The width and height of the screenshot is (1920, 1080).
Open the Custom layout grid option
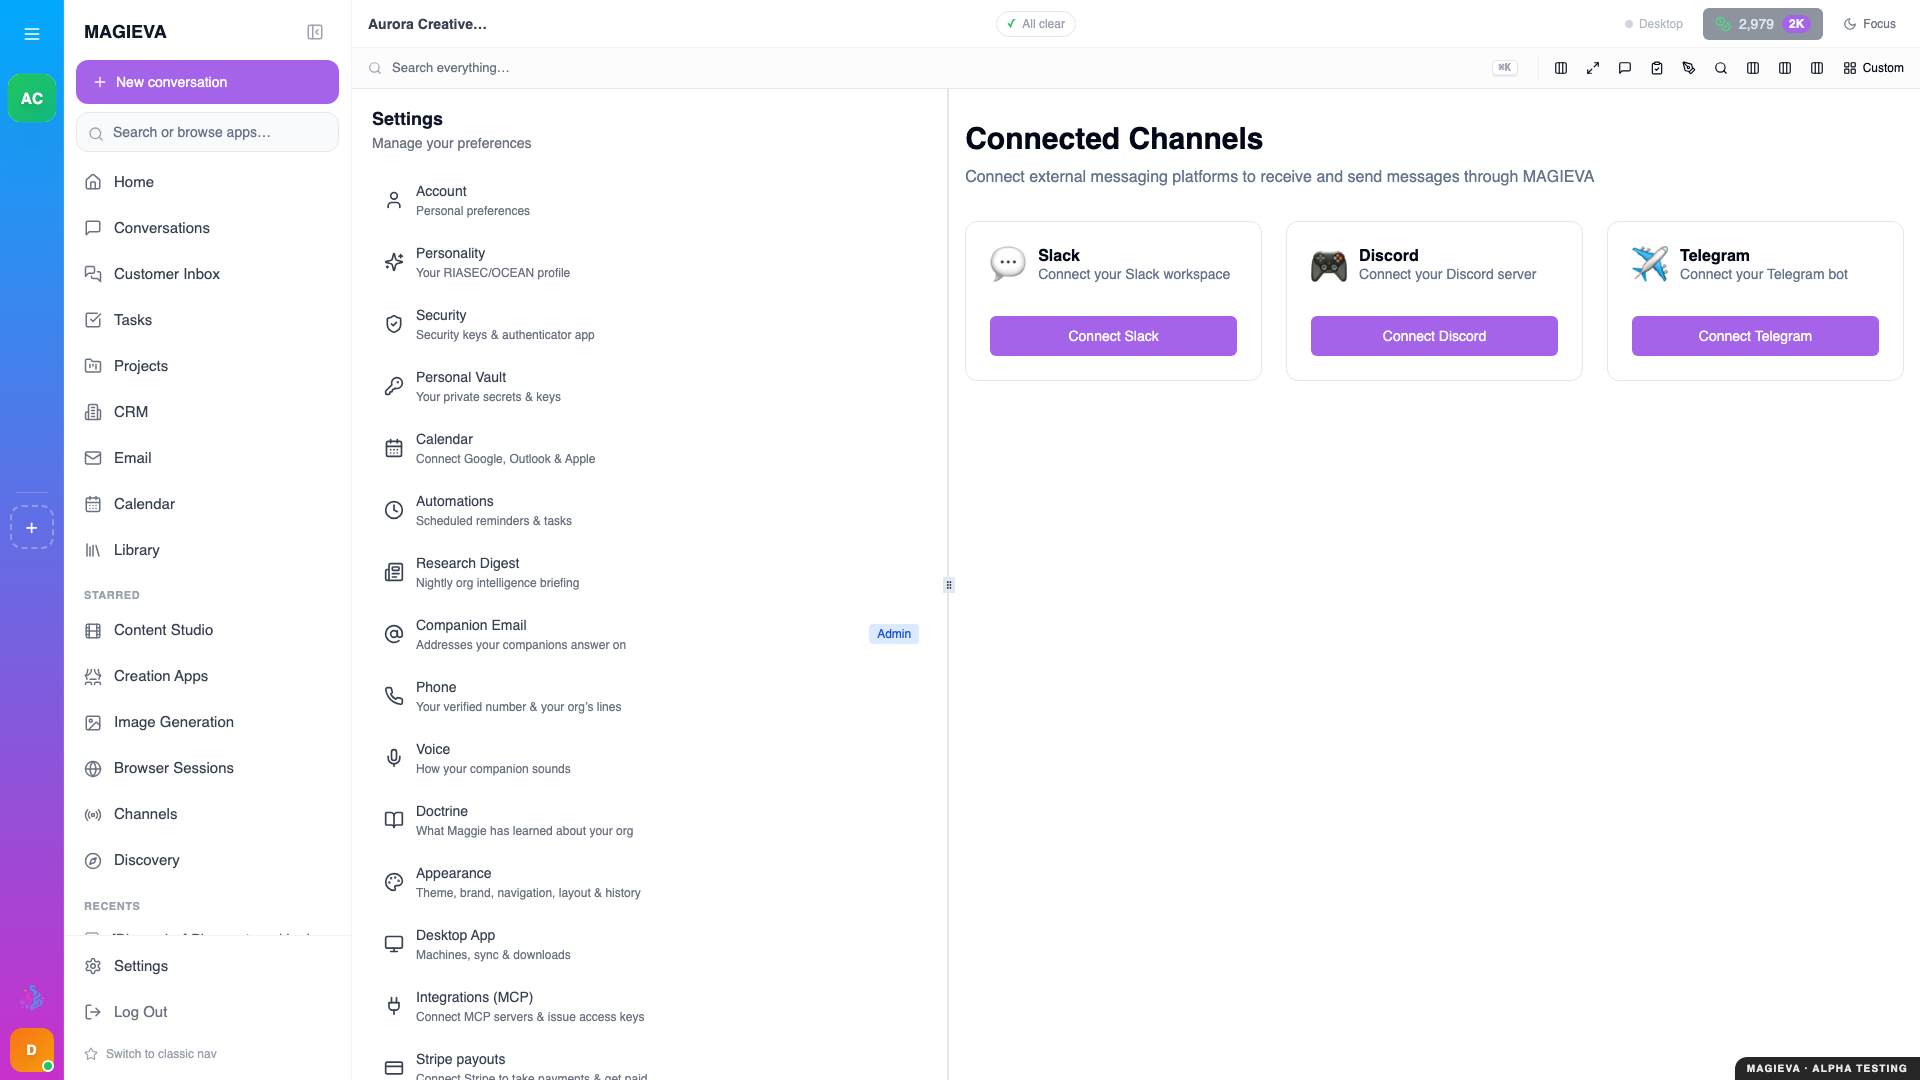1874,68
